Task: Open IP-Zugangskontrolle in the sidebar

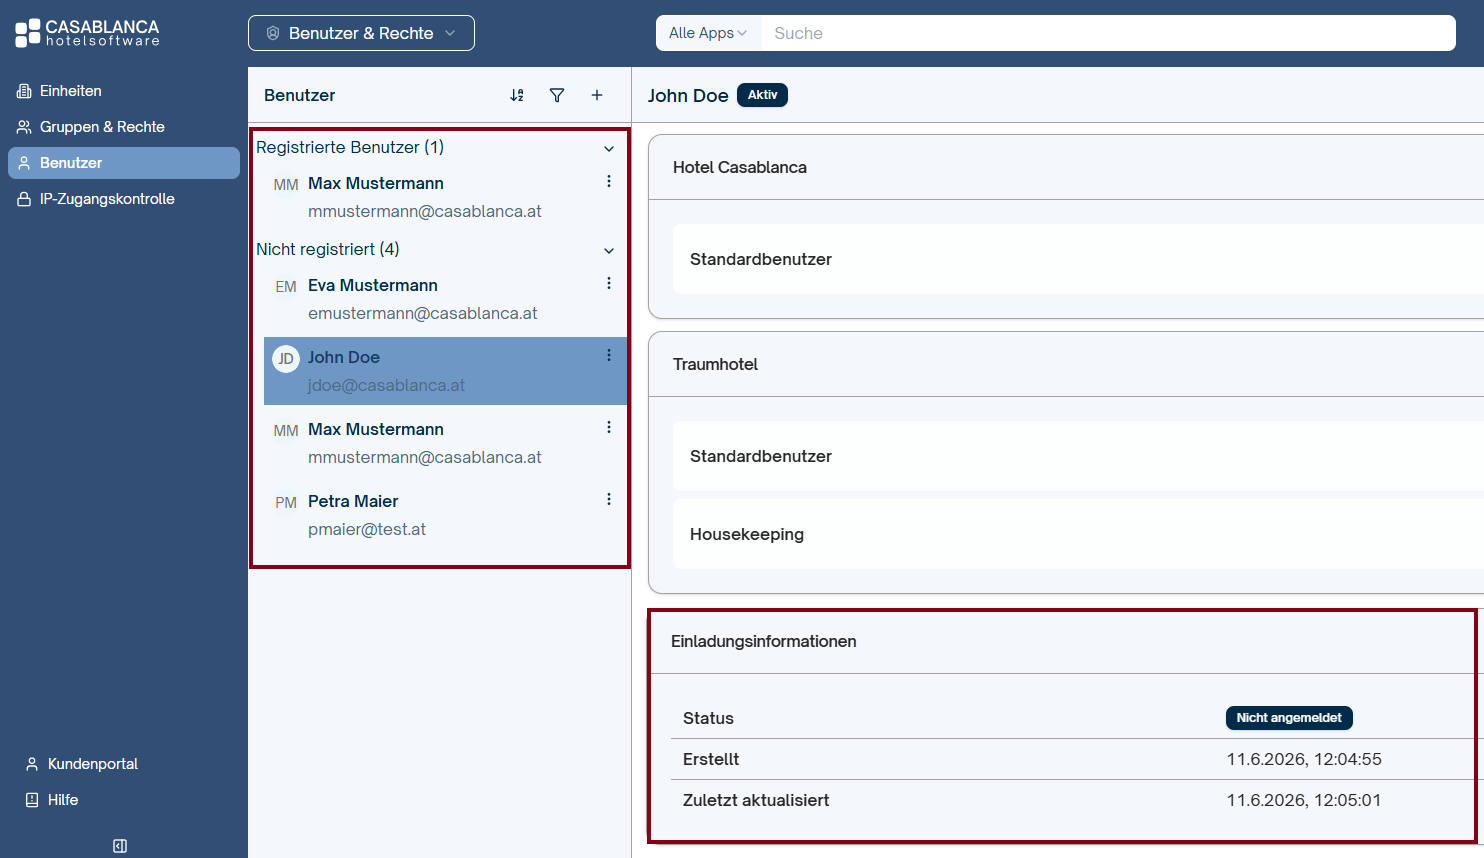Action: click(124, 199)
